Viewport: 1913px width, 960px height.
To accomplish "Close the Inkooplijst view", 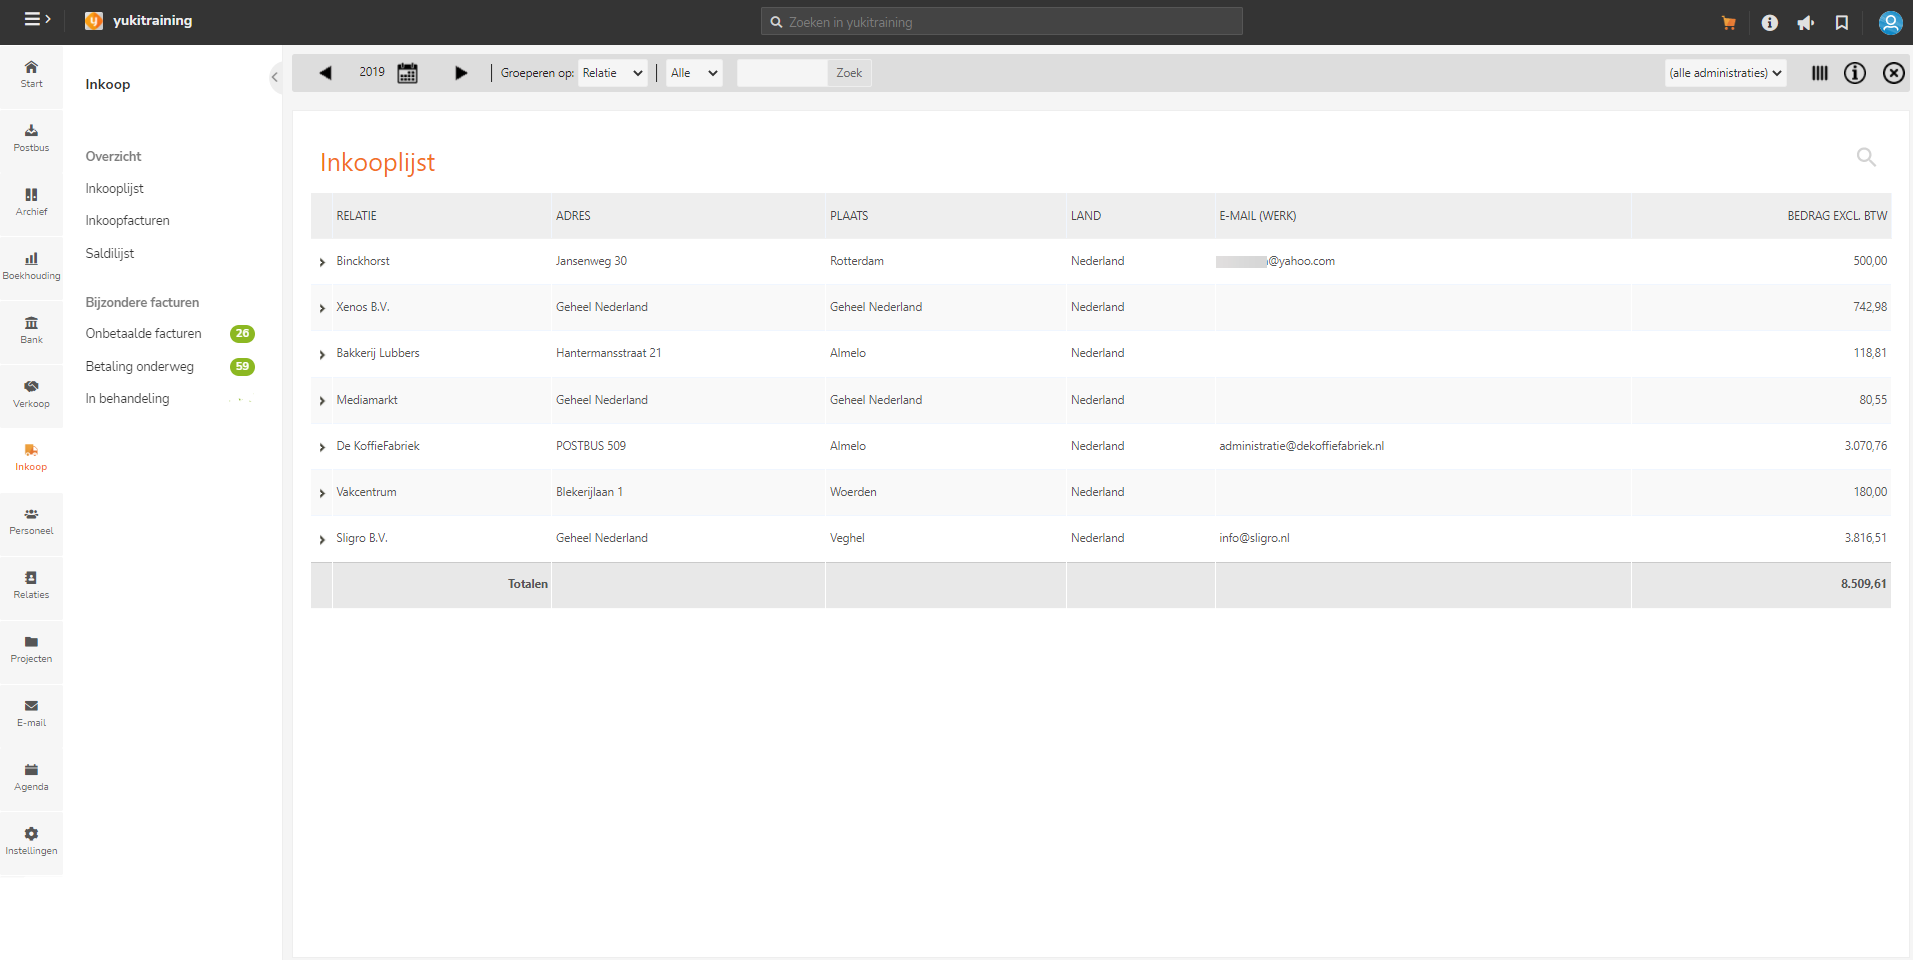I will click(x=1894, y=73).
